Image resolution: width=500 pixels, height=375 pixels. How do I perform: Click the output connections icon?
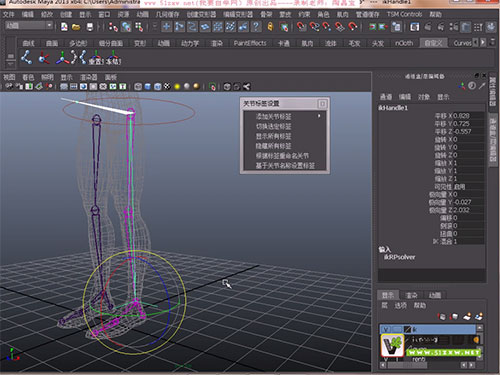(x=383, y=27)
